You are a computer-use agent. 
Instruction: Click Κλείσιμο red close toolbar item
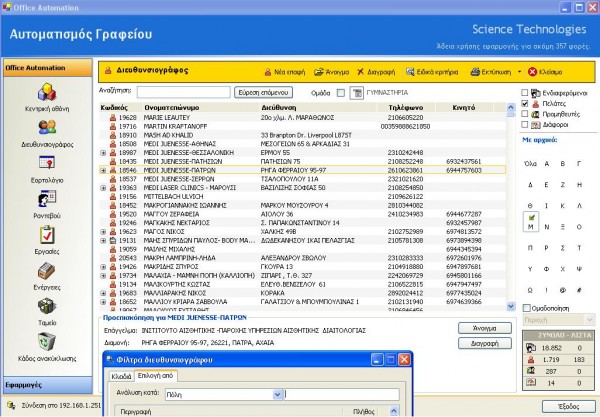(545, 72)
